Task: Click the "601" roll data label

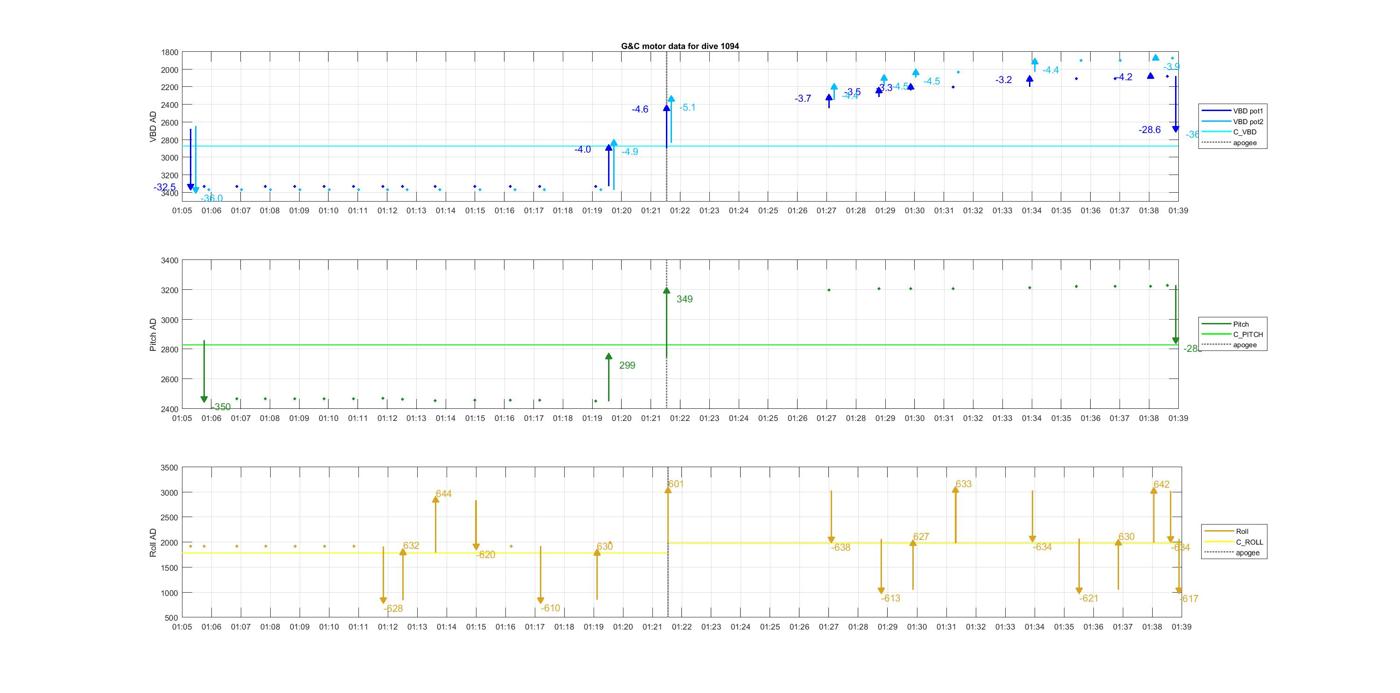Action: (x=675, y=484)
